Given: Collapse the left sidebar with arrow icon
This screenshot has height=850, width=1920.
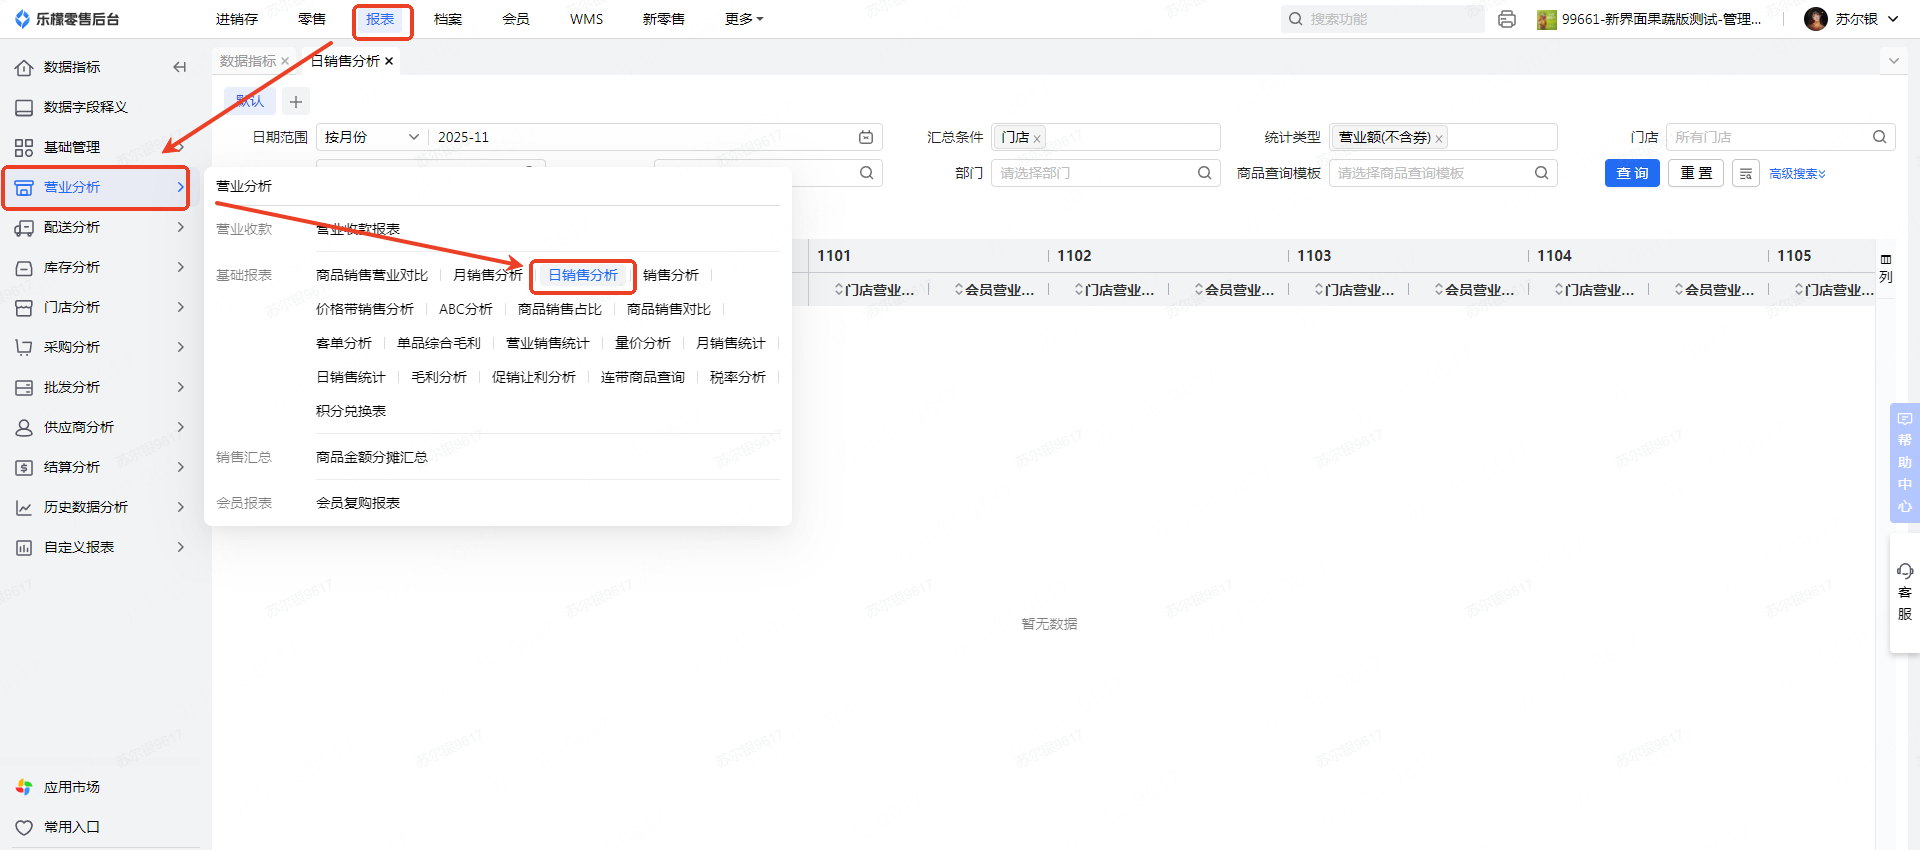Looking at the screenshot, I should (x=180, y=67).
